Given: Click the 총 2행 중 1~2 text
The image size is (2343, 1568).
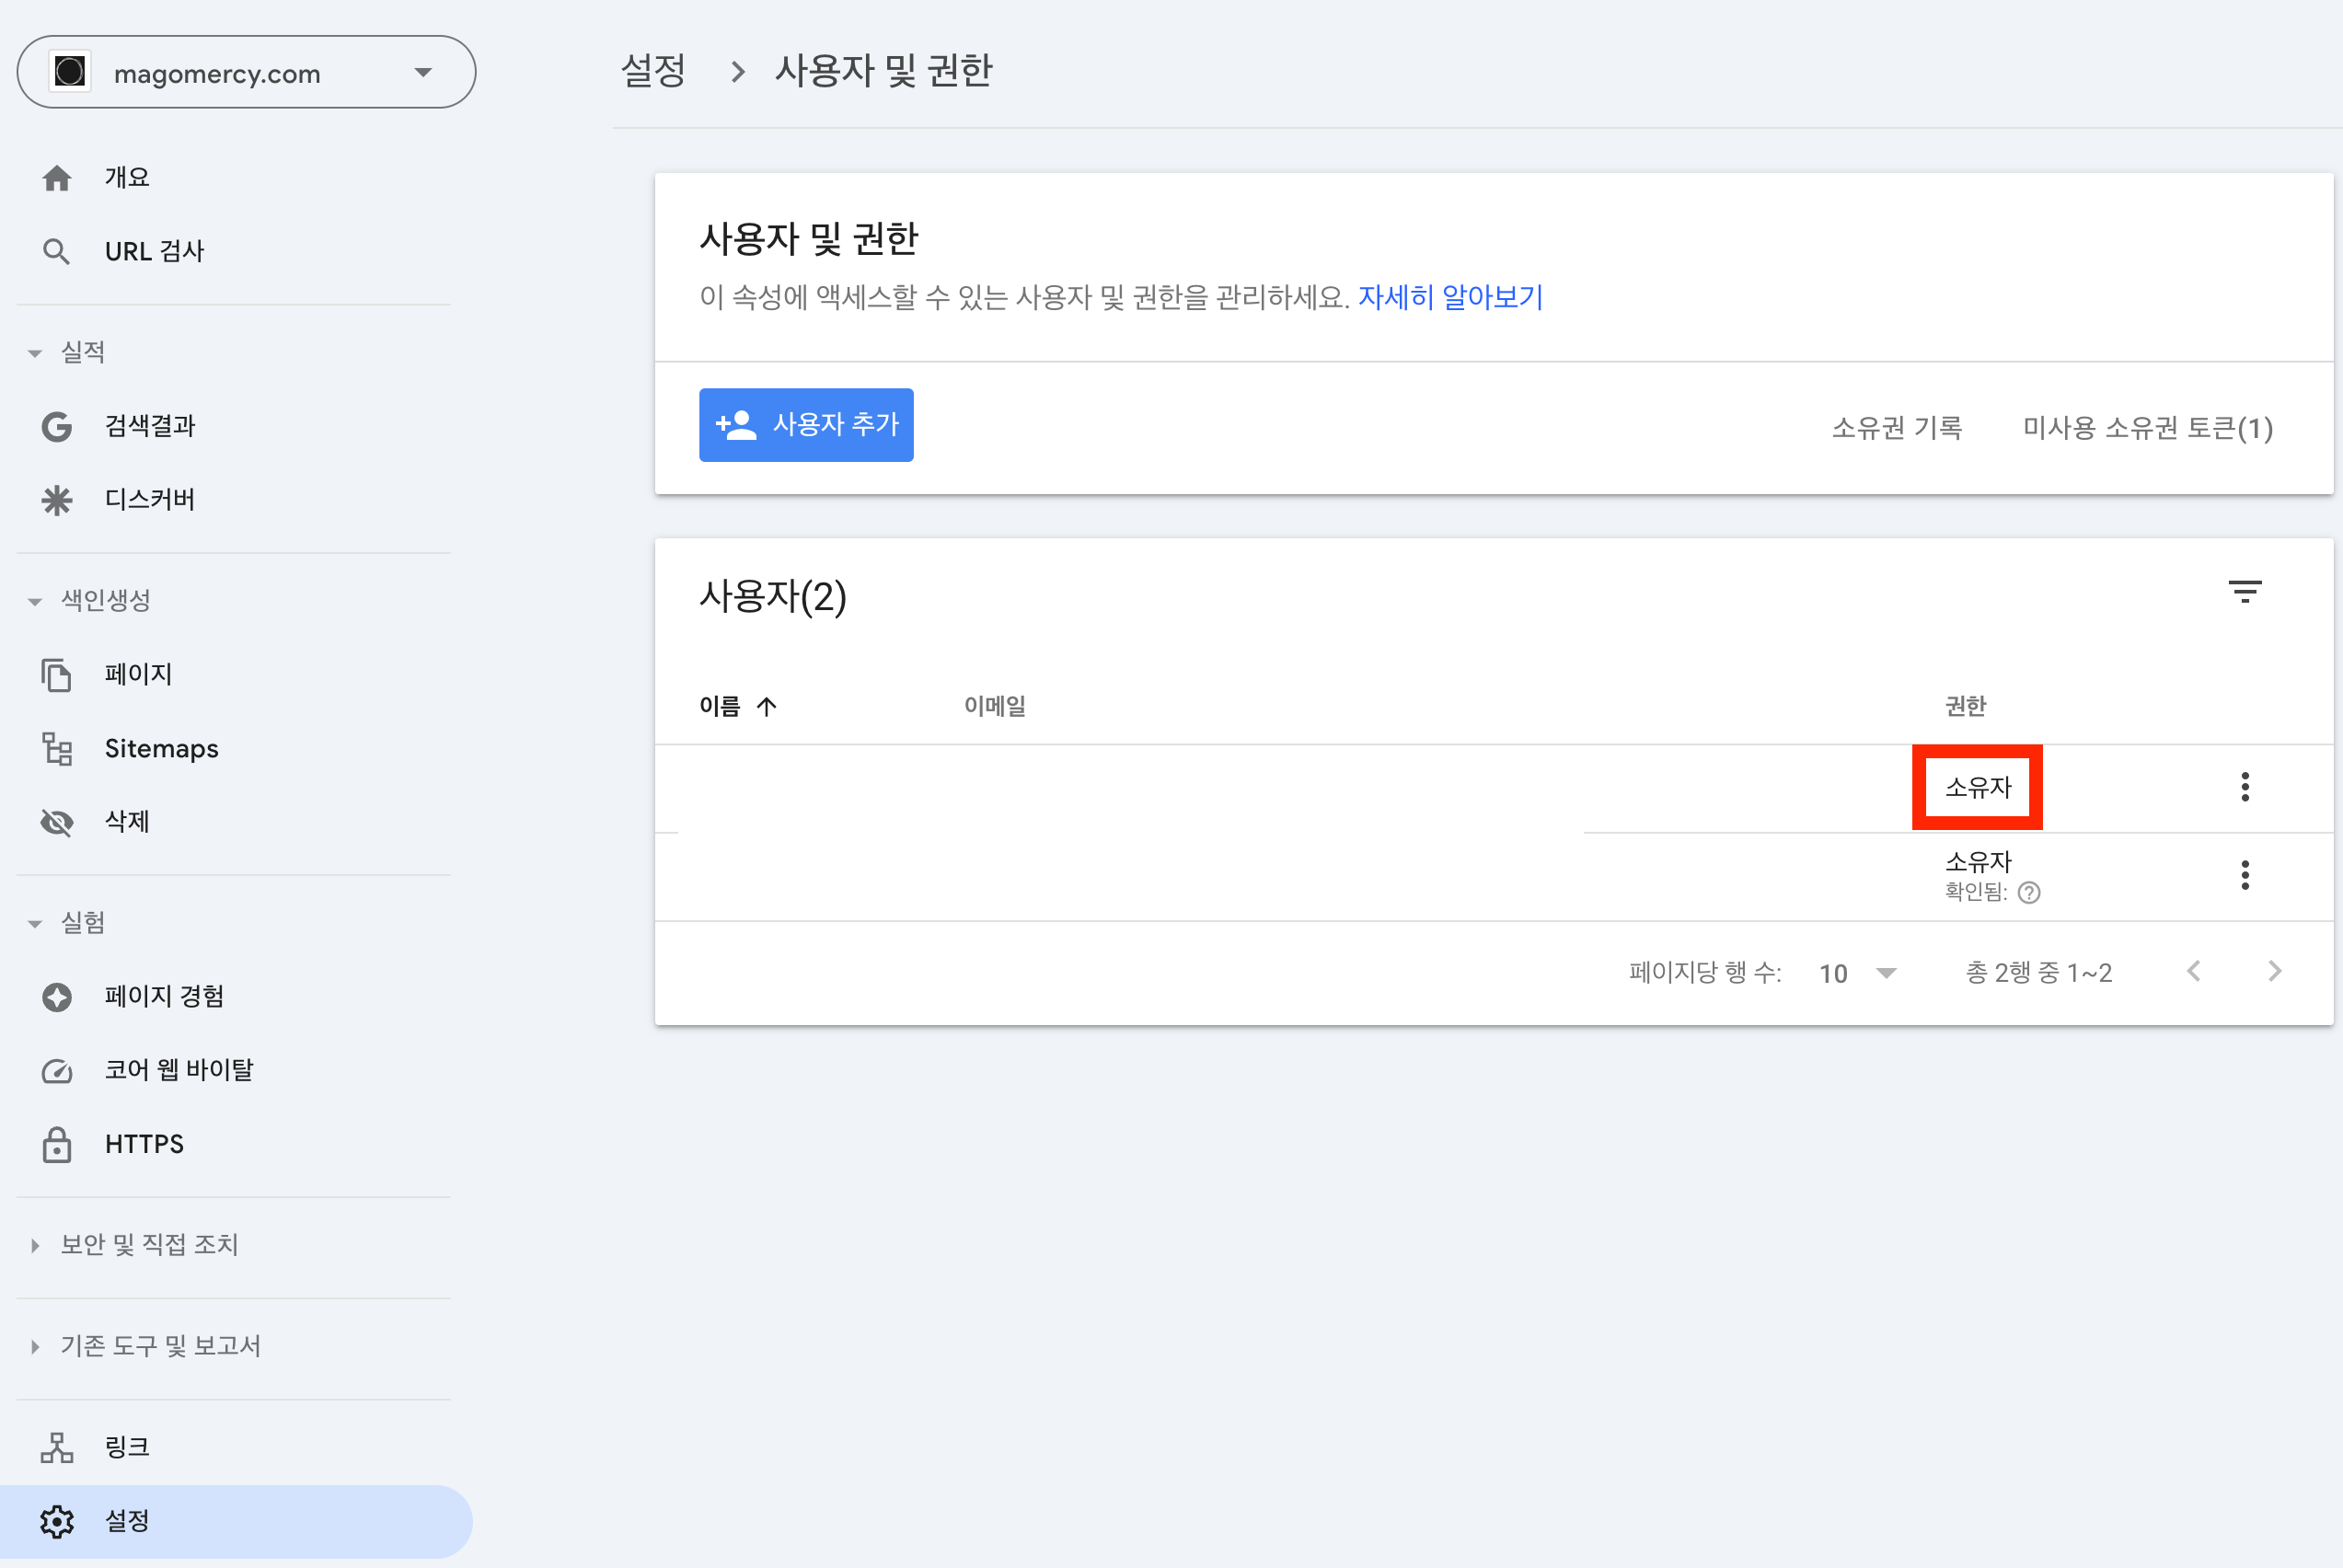Looking at the screenshot, I should tap(2039, 972).
